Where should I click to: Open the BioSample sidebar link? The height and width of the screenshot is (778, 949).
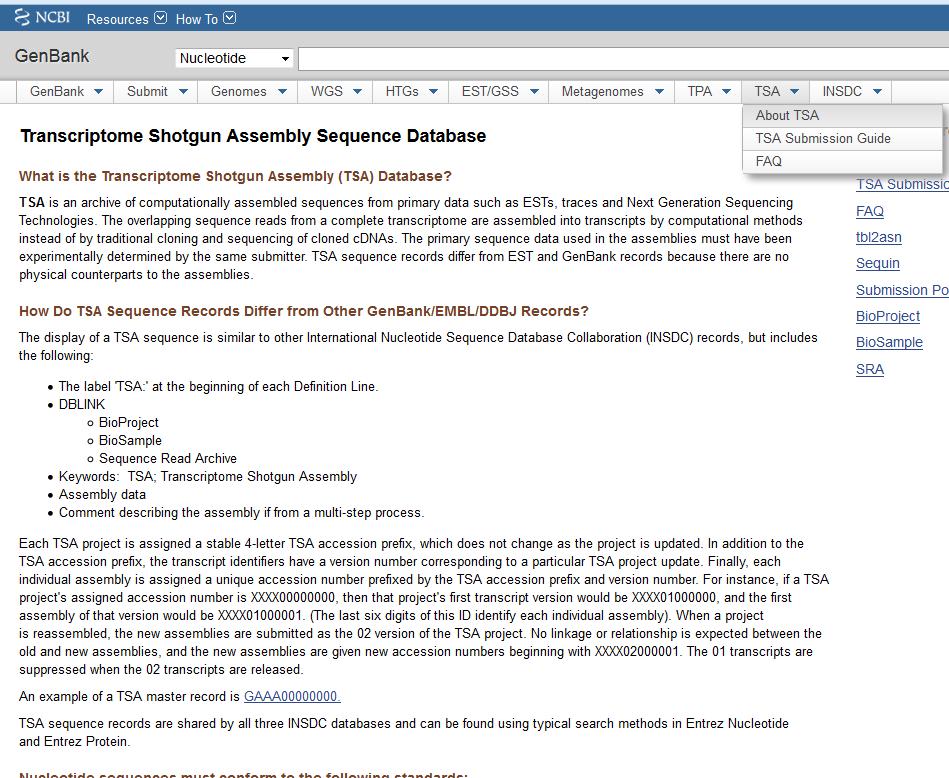click(889, 342)
